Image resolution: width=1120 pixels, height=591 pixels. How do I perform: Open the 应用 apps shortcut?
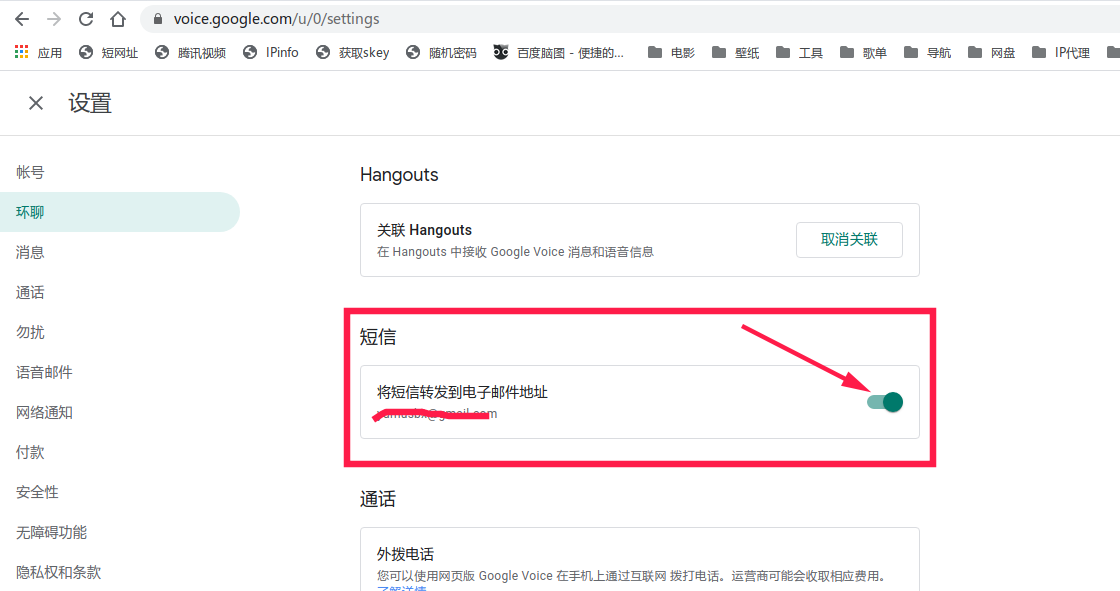pyautogui.click(x=39, y=52)
